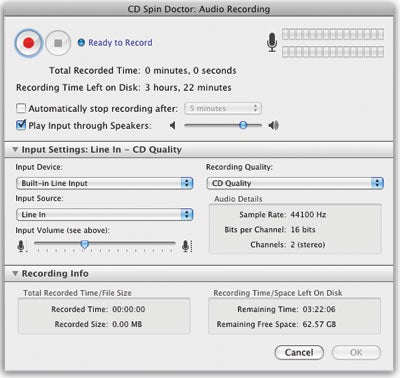400x378 pixels.
Task: Click the Recording Info header label
Action: [55, 273]
